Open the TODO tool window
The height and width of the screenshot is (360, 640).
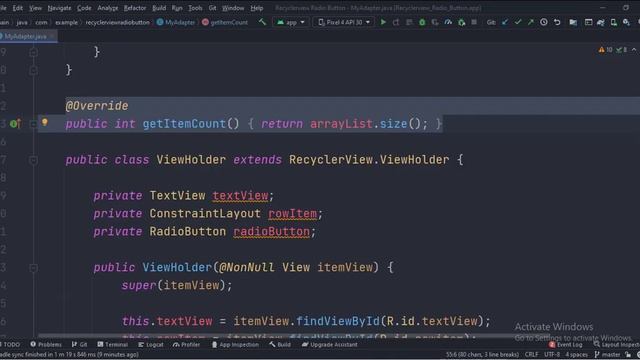coord(10,344)
